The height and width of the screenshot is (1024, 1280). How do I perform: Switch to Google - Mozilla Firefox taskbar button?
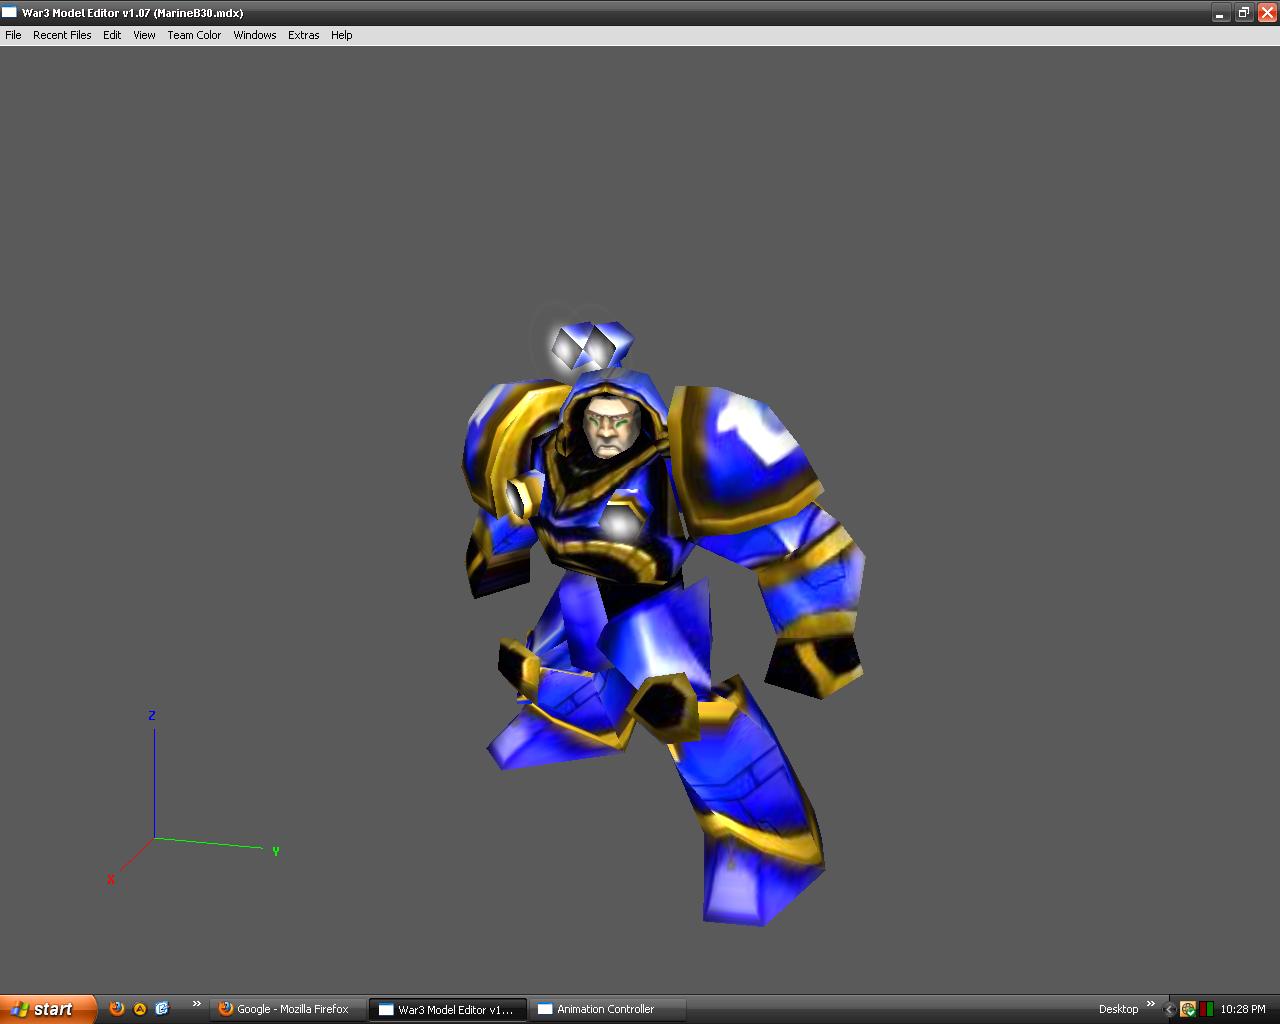pyautogui.click(x=288, y=1009)
